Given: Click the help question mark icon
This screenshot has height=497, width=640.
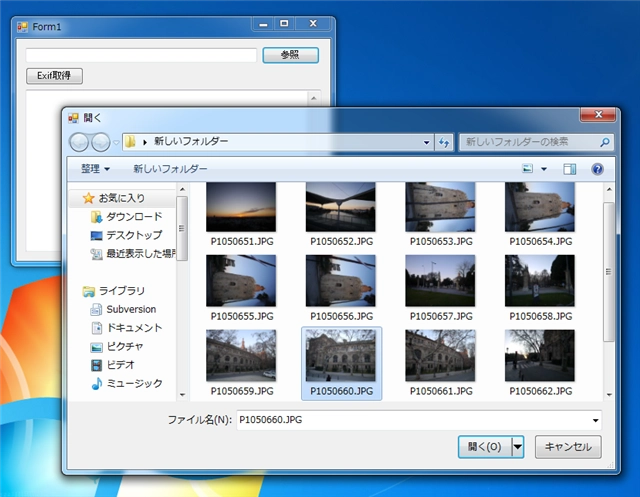Looking at the screenshot, I should (597, 169).
